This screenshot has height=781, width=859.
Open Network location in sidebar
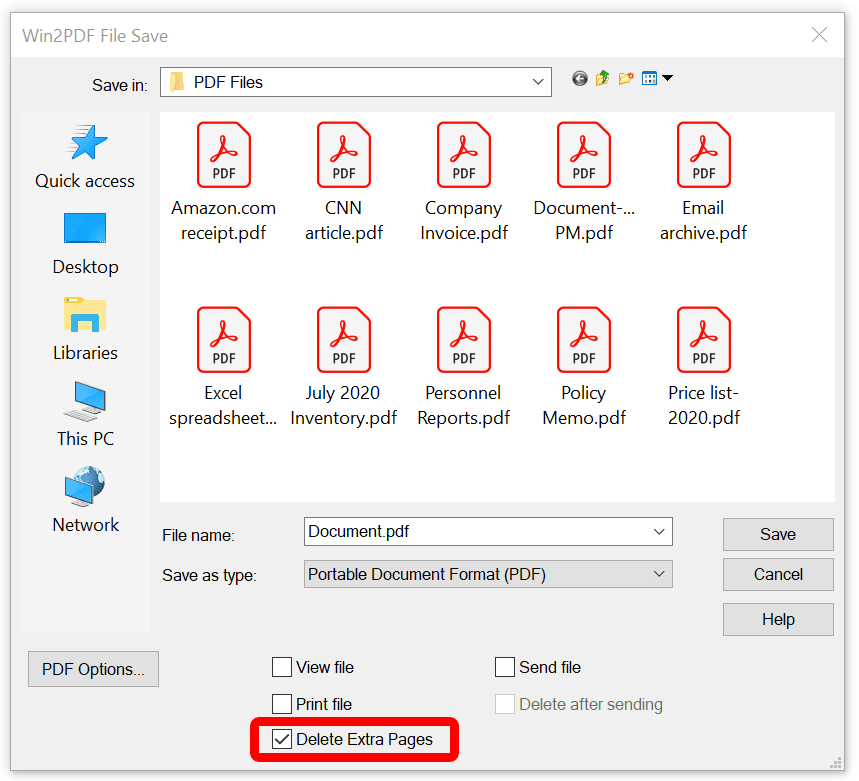pyautogui.click(x=85, y=500)
